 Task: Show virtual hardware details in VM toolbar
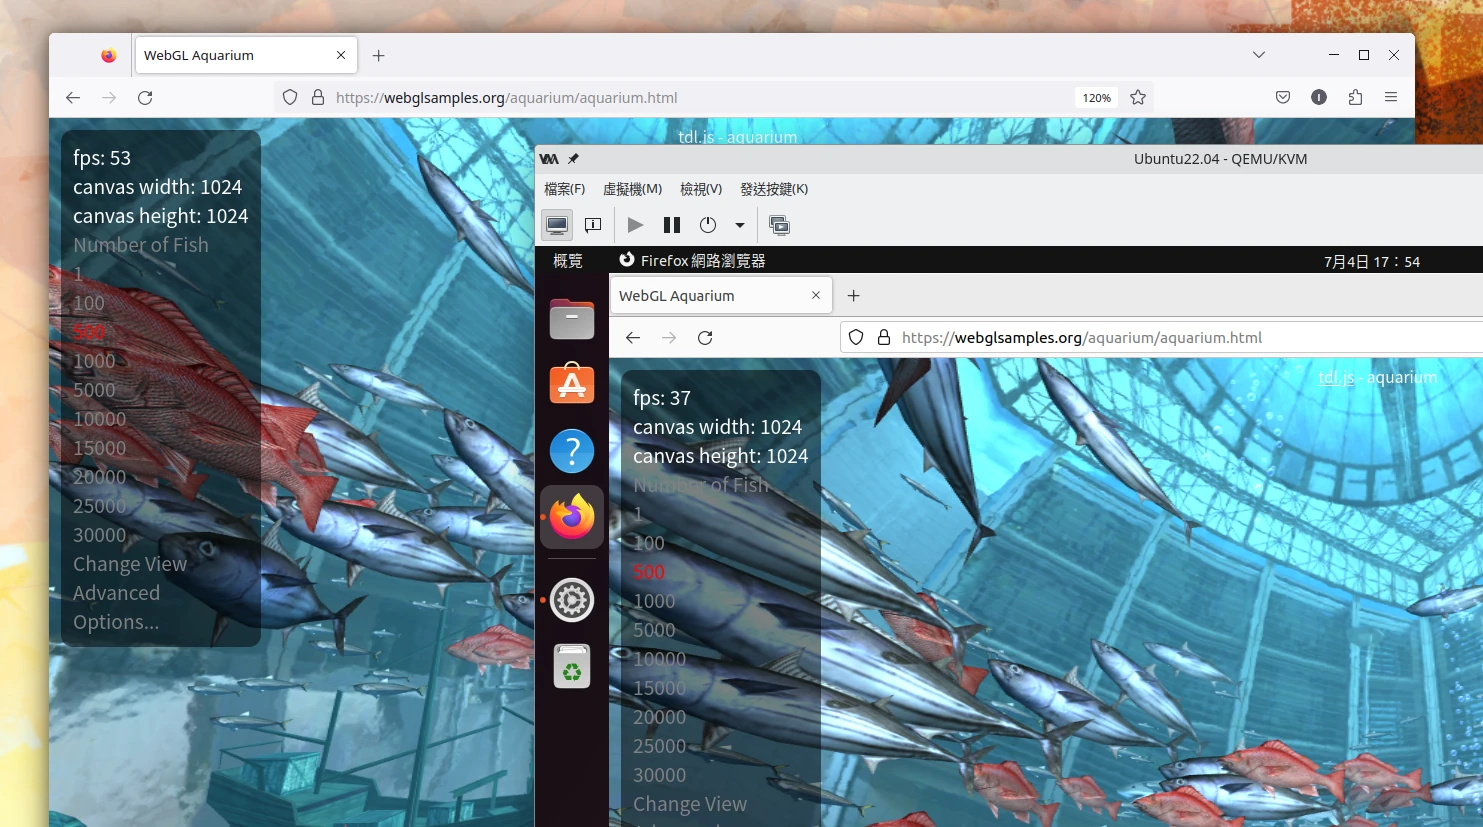(x=593, y=225)
